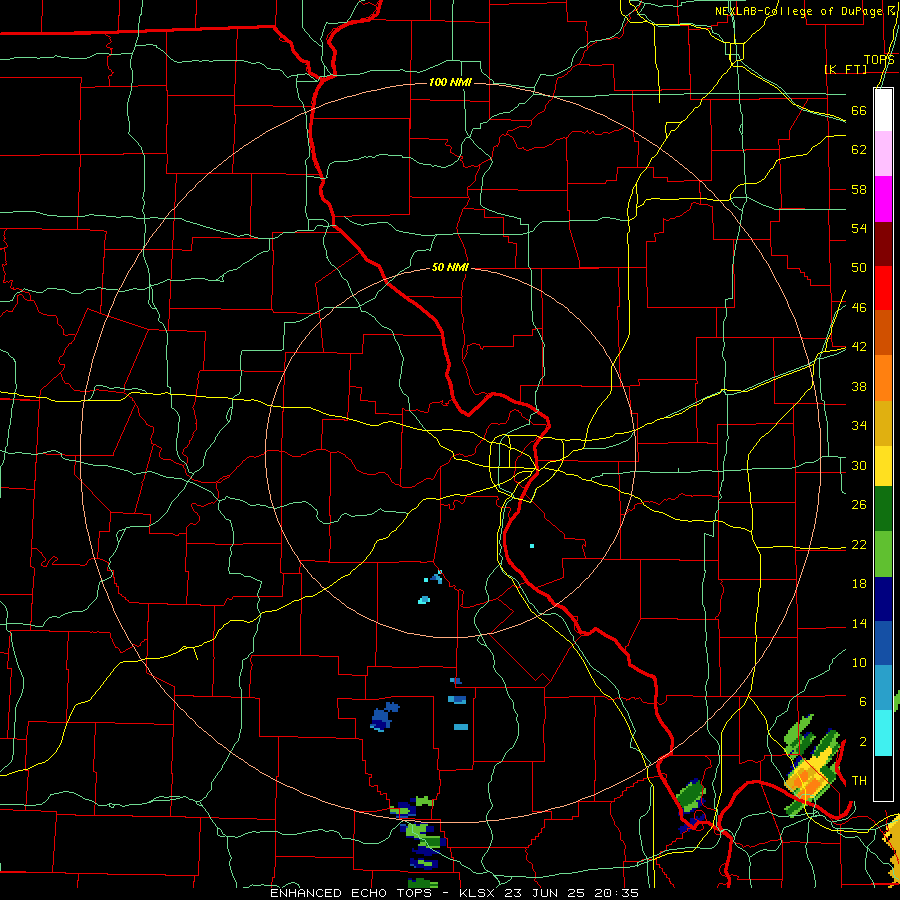Click the "54" legend value

pos(859,228)
